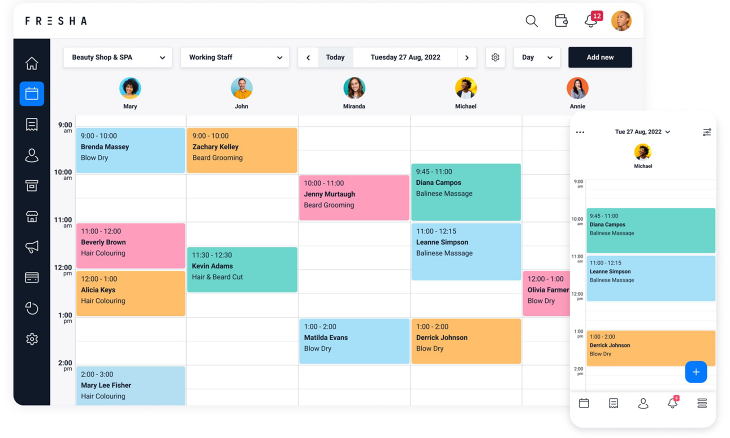The image size is (730, 438).
Task: Click the Today button
Action: tap(335, 57)
